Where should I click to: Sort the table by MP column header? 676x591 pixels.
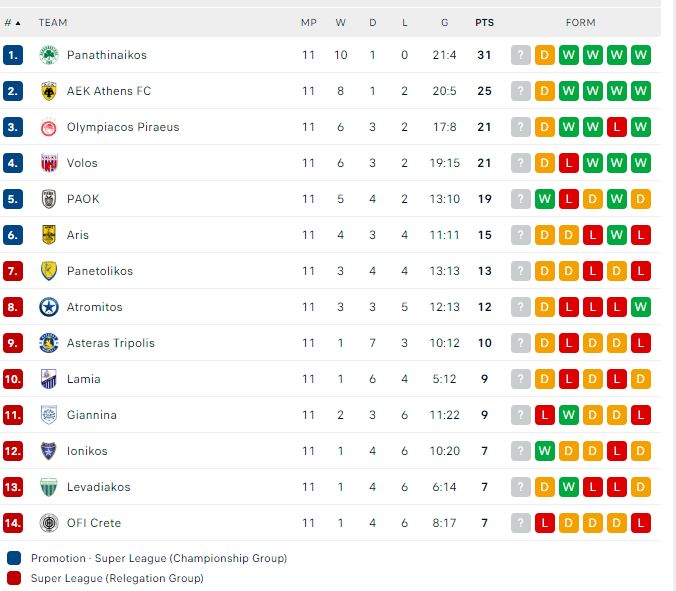click(309, 23)
